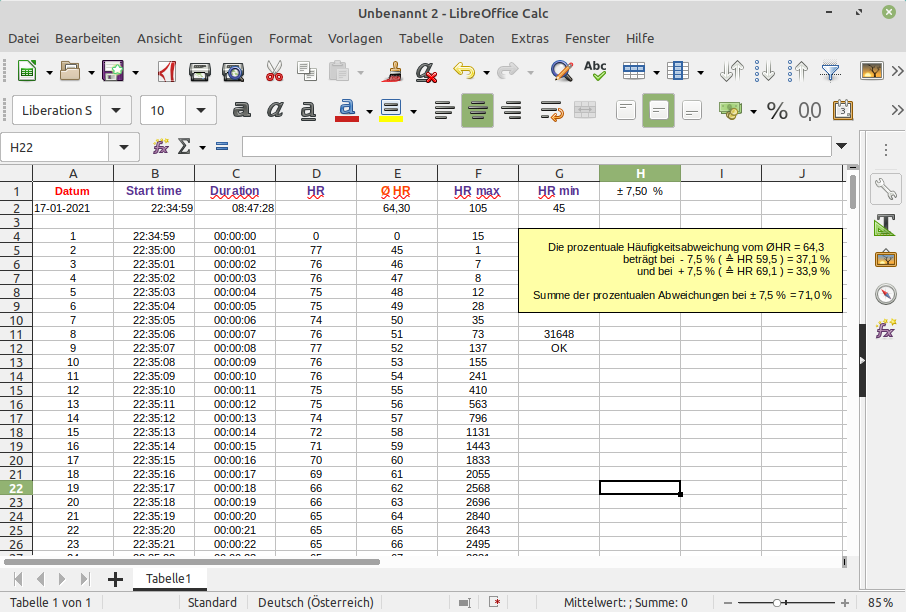
Task: Click the formula equals sign icon
Action: click(x=222, y=147)
